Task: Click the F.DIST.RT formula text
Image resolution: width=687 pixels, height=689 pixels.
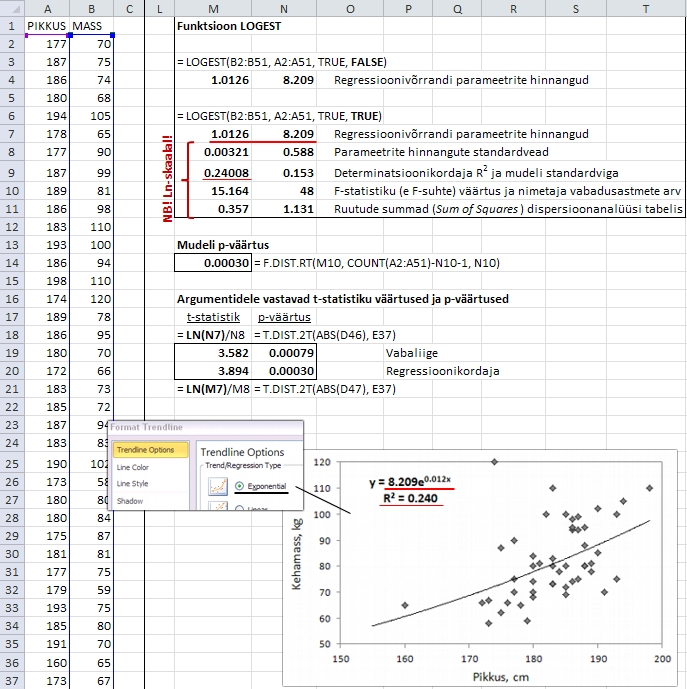Action: click(377, 263)
